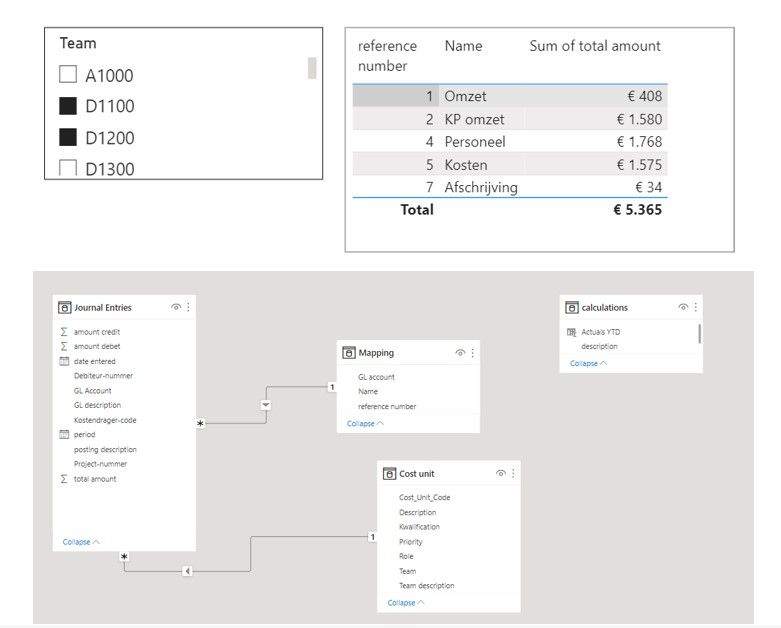The height and width of the screenshot is (628, 781).
Task: Select the Personeel row
Action: click(x=510, y=141)
